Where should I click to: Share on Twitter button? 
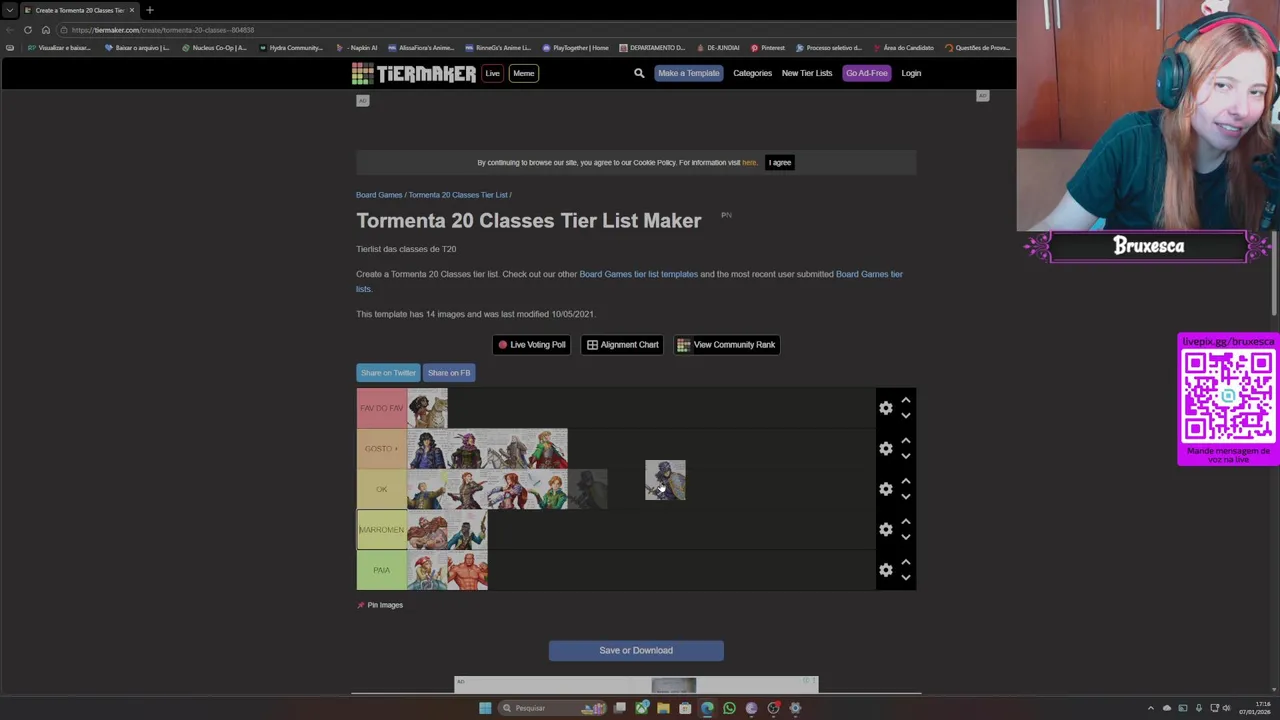388,373
